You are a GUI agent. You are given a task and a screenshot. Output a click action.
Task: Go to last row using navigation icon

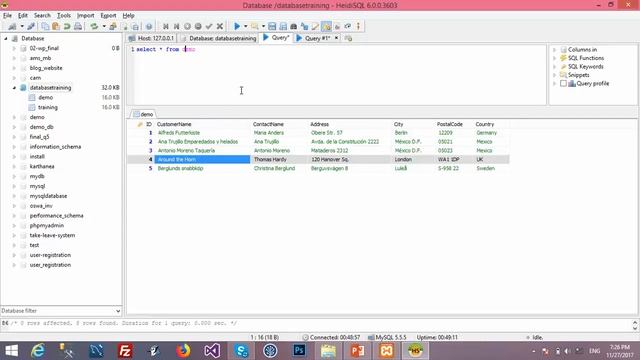176,26
